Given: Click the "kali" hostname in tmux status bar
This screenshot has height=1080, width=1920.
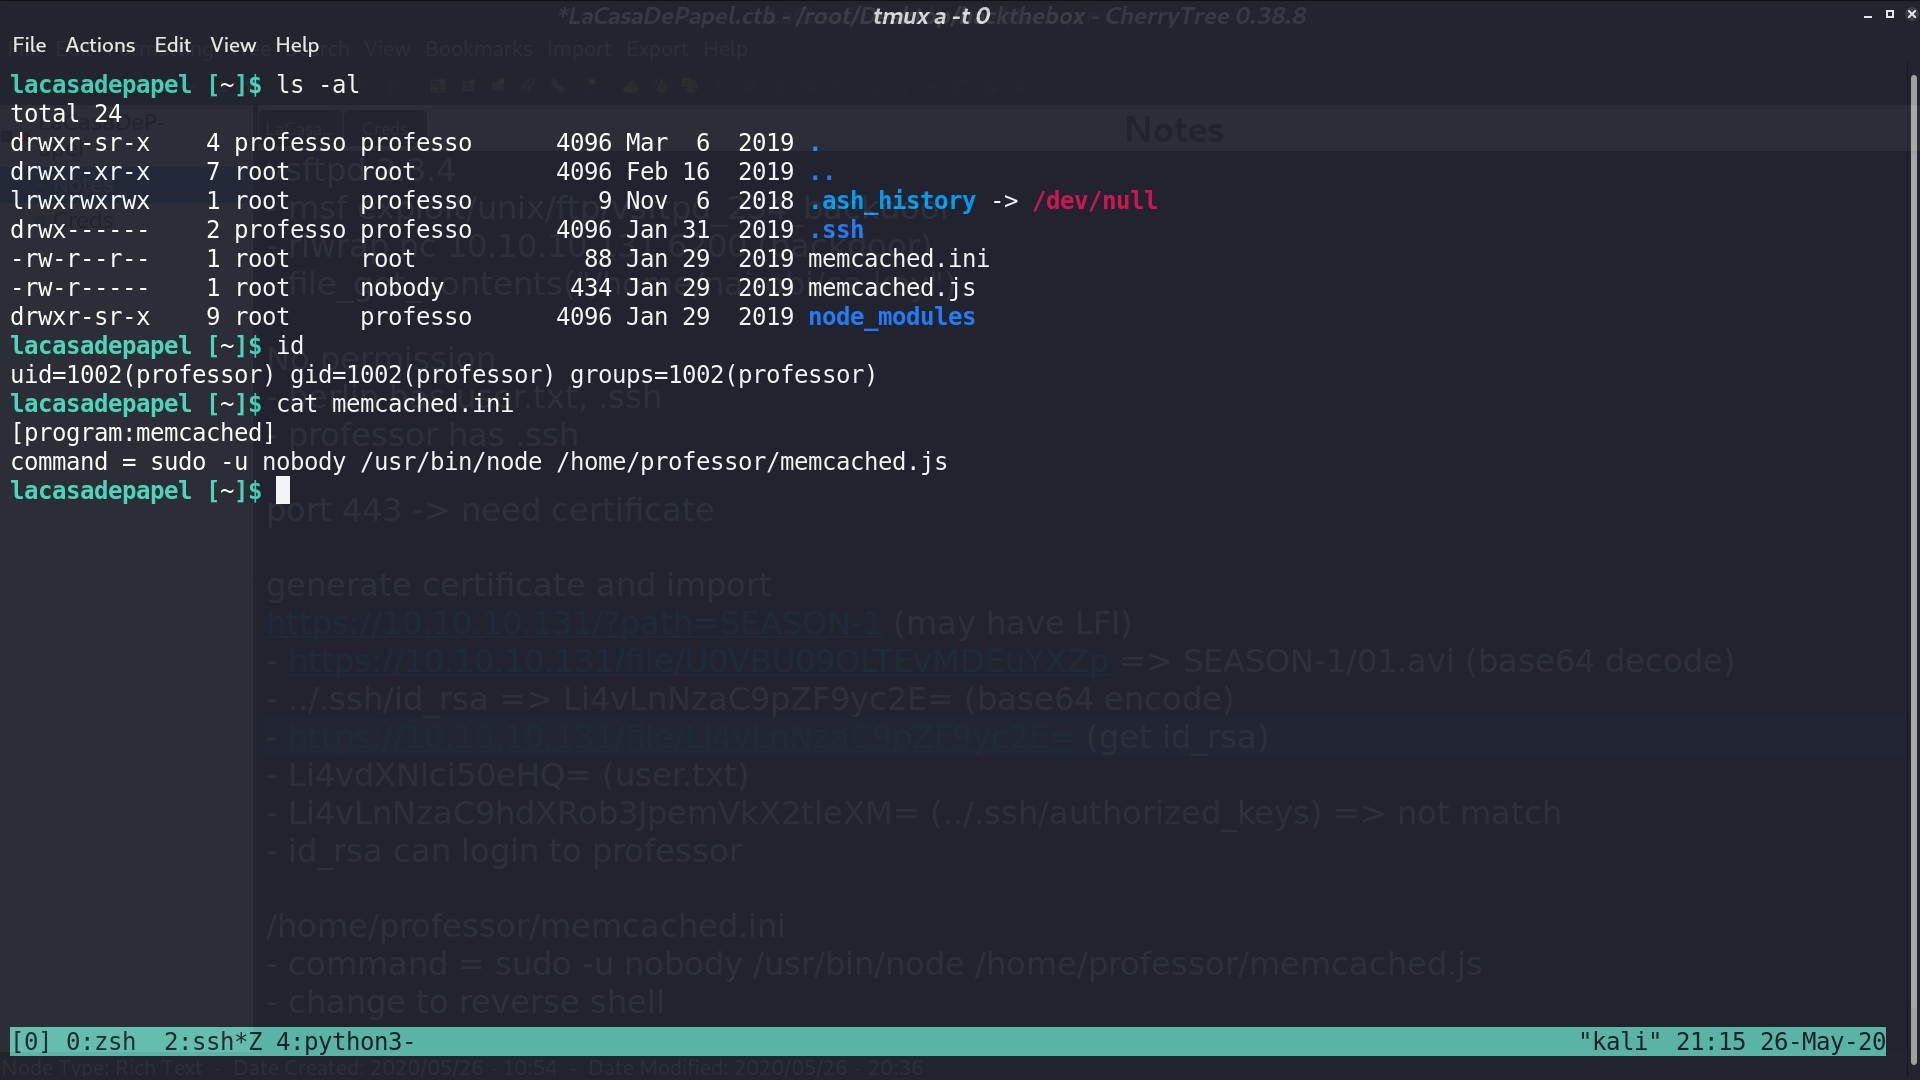Looking at the screenshot, I should pos(1620,1042).
